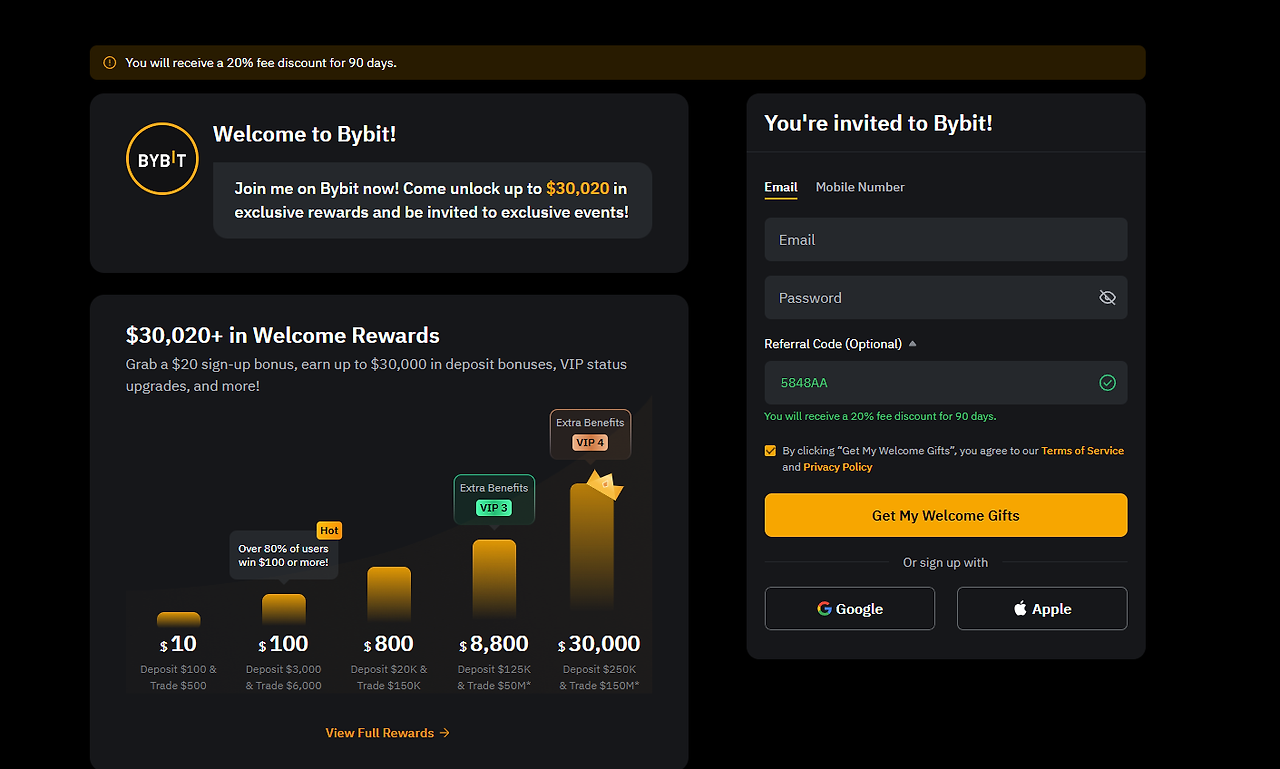
Task: Click the "Over 80% of users" tooltip
Action: coord(283,555)
